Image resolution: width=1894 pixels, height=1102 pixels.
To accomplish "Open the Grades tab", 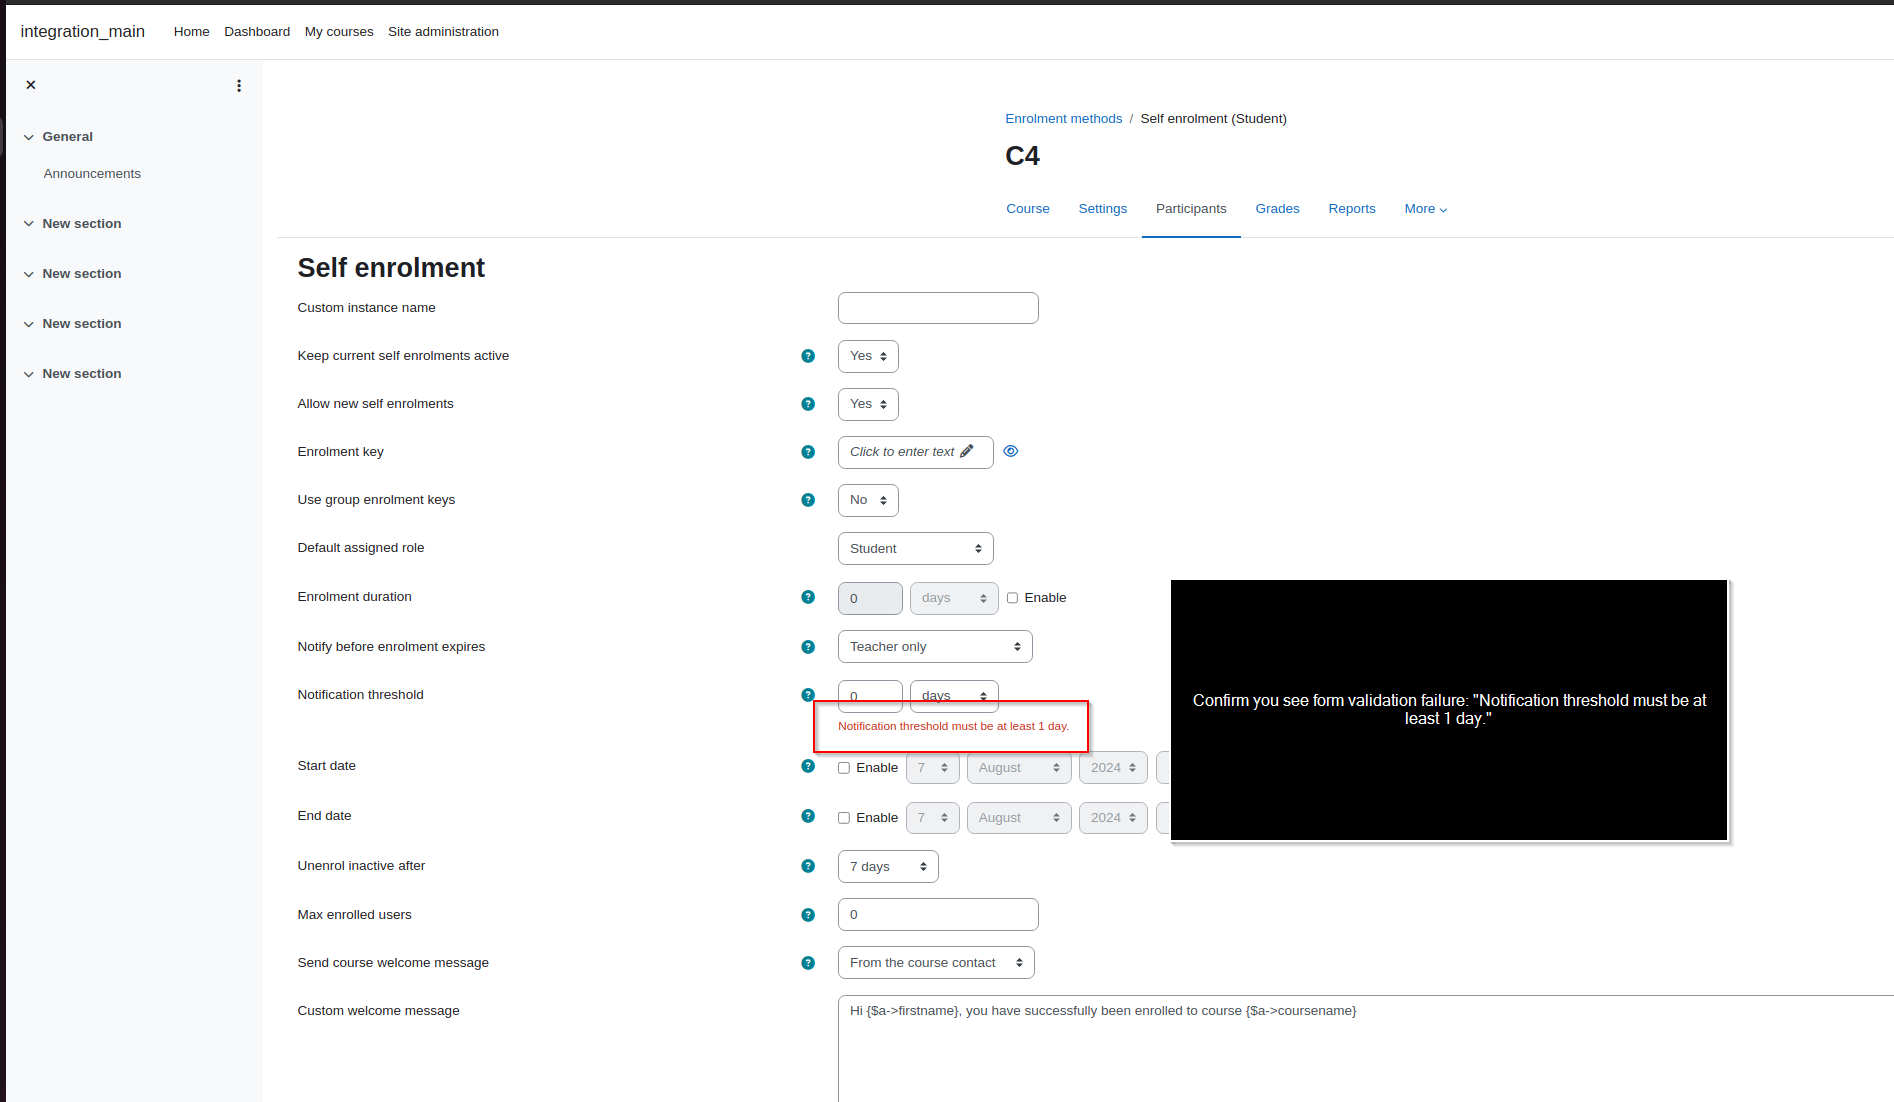I will point(1277,209).
